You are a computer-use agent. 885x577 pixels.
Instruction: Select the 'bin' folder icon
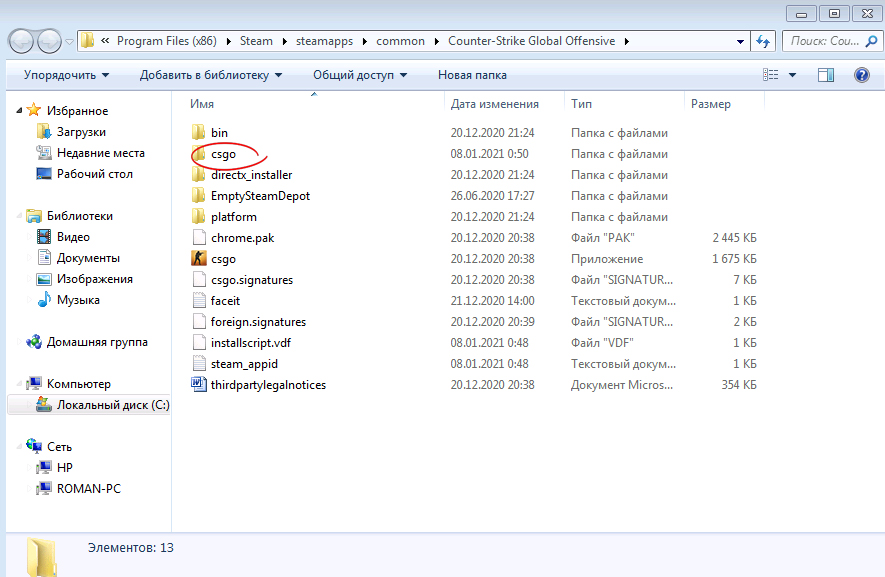(198, 133)
